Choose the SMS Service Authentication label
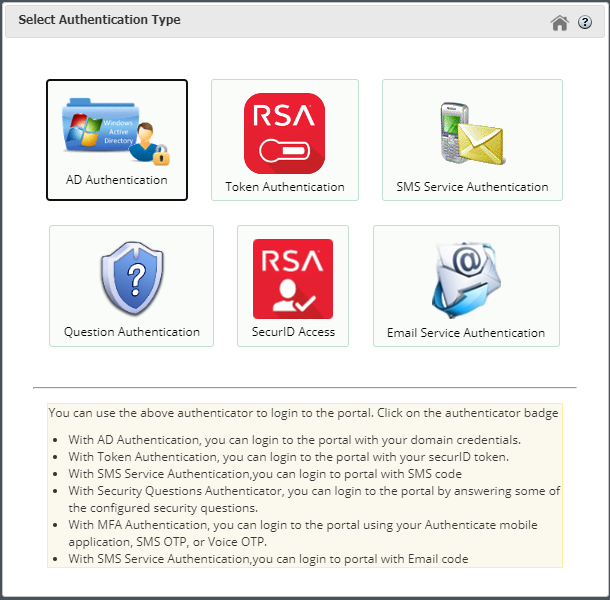This screenshot has width=610, height=600. coord(472,187)
